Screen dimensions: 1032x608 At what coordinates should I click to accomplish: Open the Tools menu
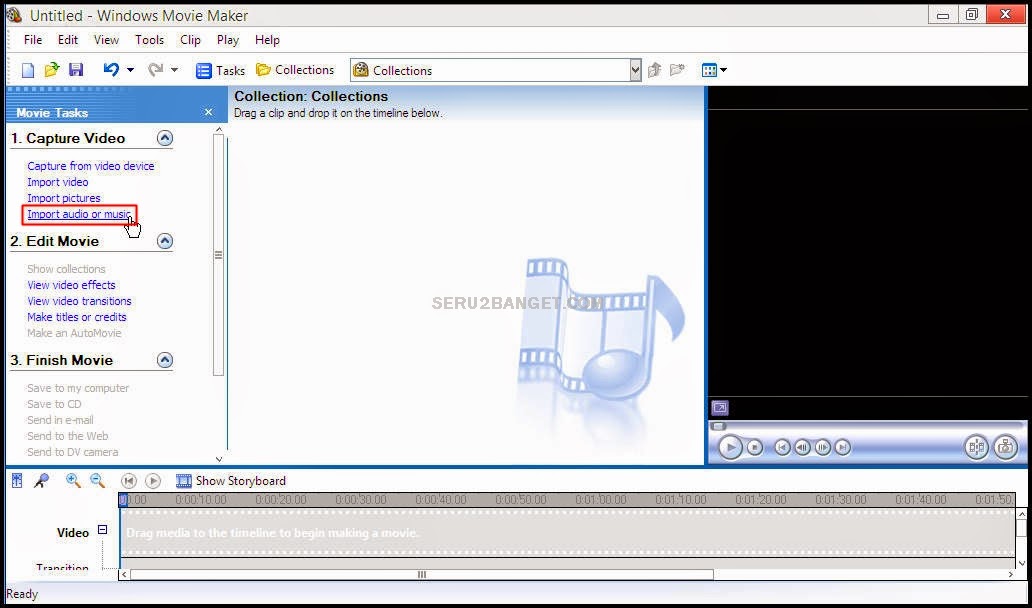pos(149,40)
